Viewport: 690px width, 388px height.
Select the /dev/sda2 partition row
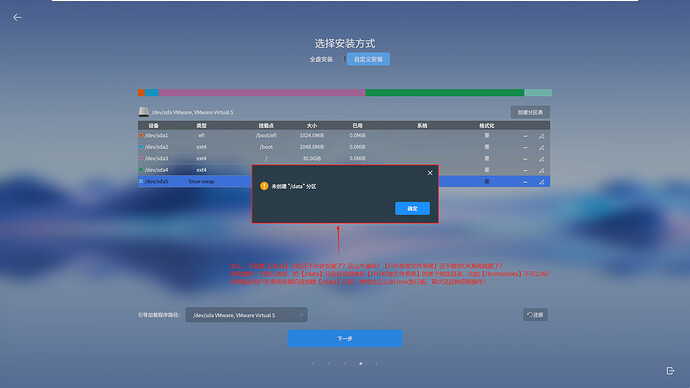[x=344, y=147]
